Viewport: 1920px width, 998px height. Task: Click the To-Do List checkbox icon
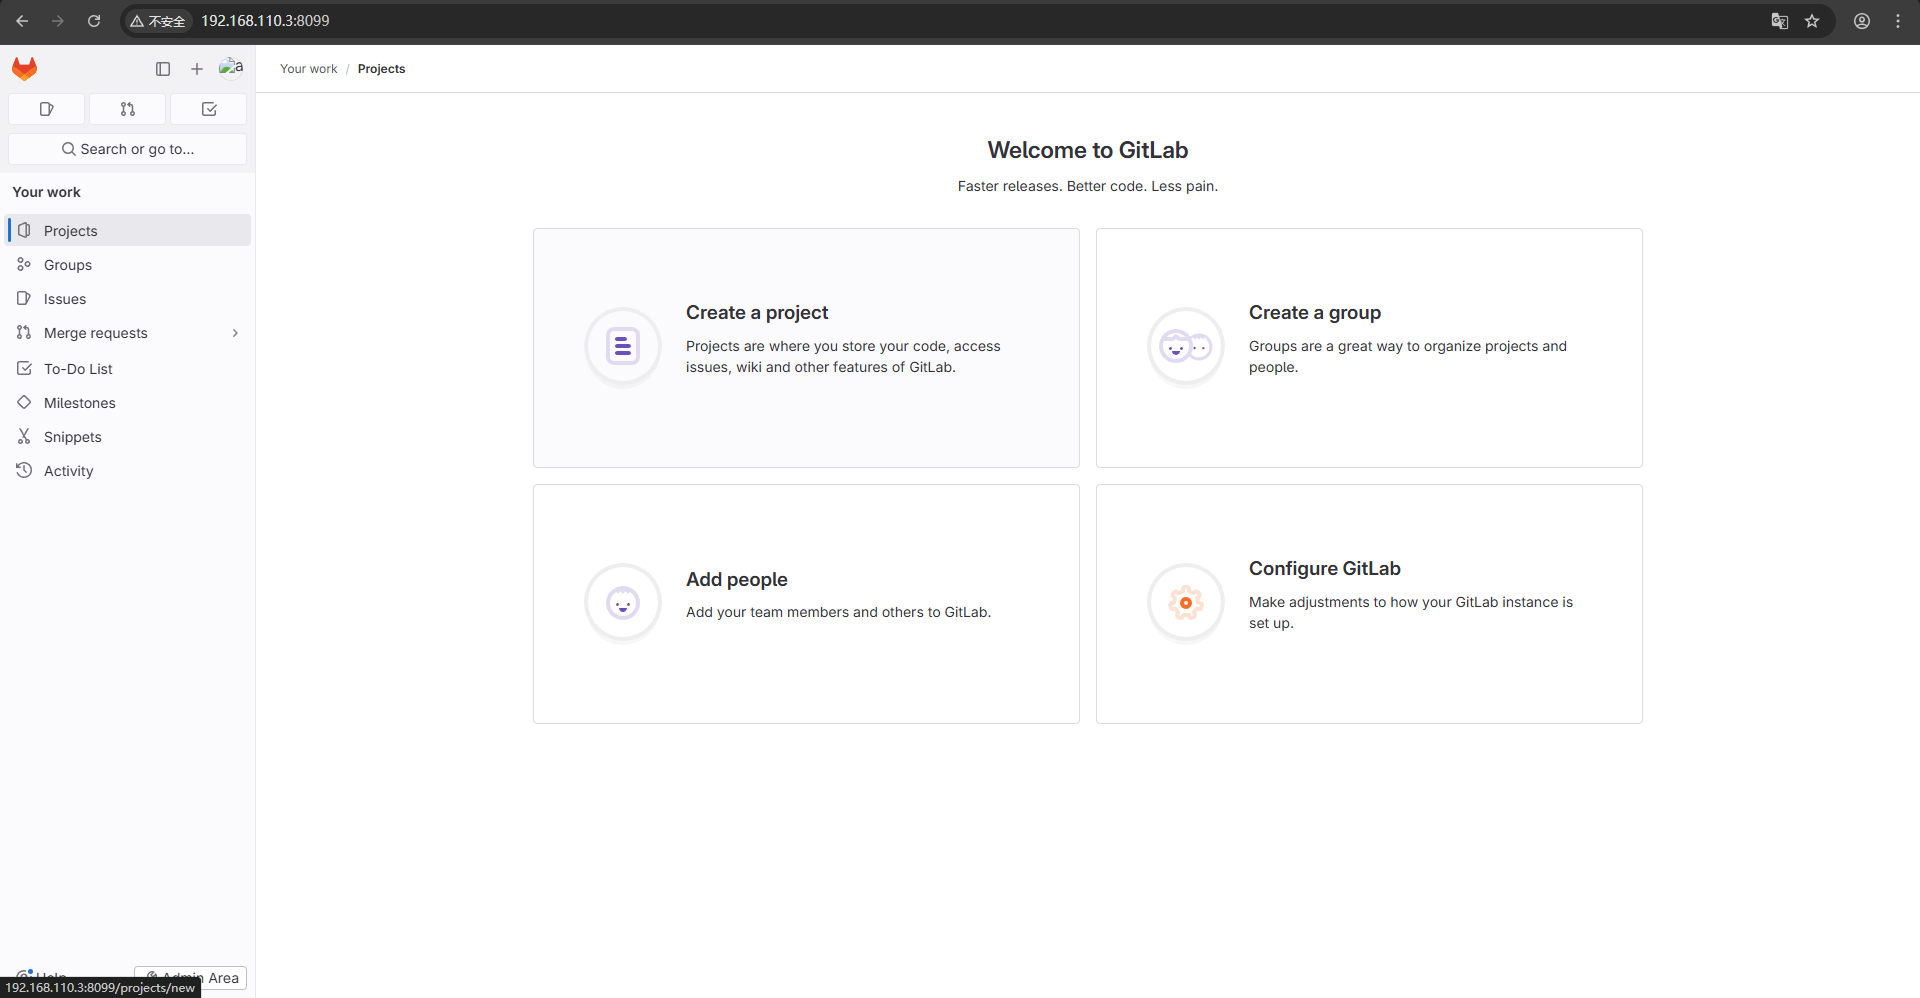24,368
